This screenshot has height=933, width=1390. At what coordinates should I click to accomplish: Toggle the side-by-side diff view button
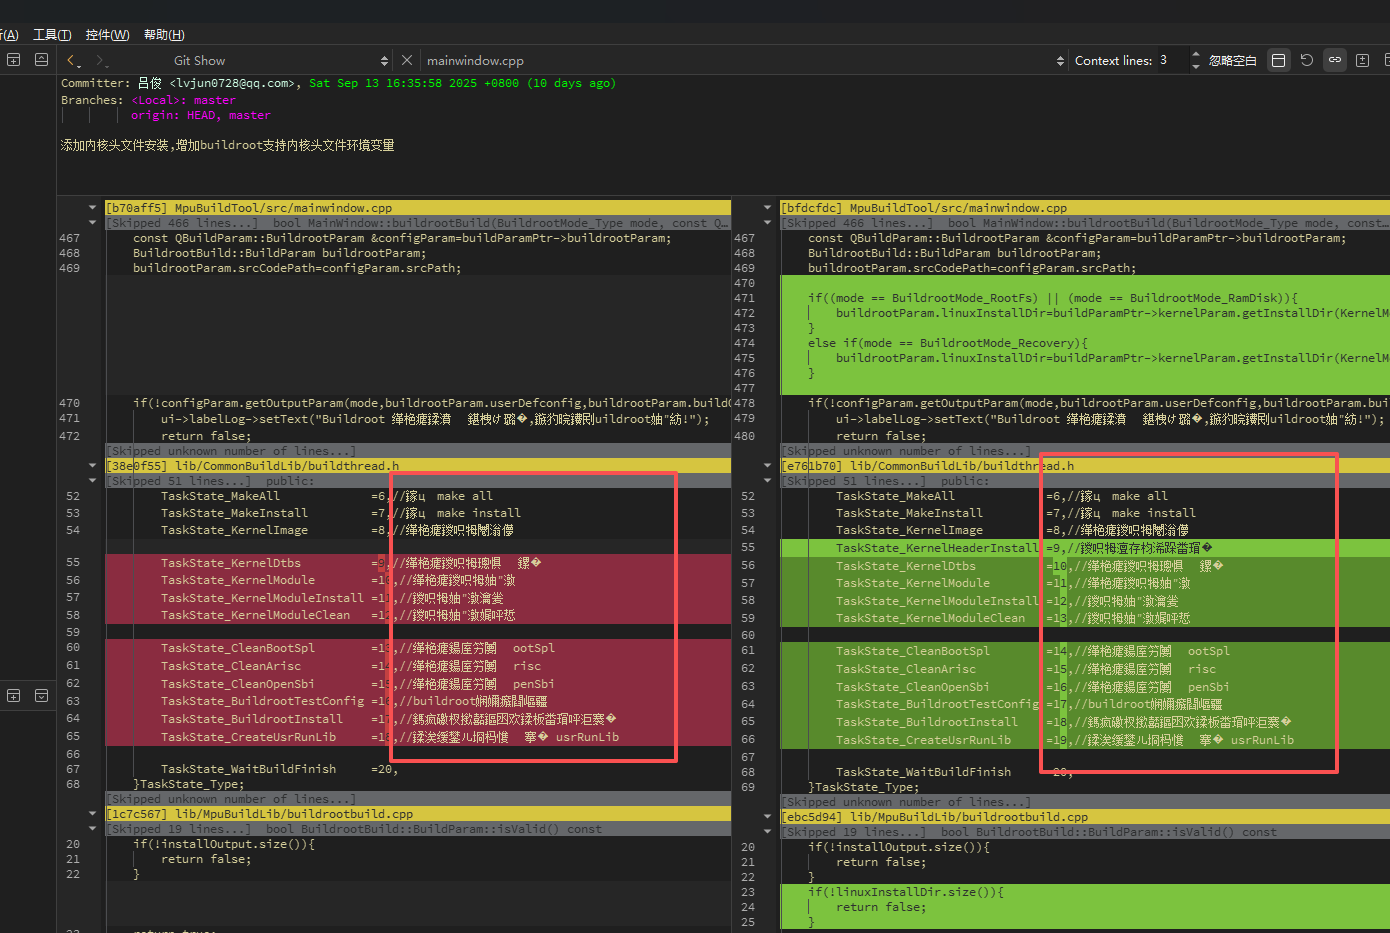[1278, 60]
